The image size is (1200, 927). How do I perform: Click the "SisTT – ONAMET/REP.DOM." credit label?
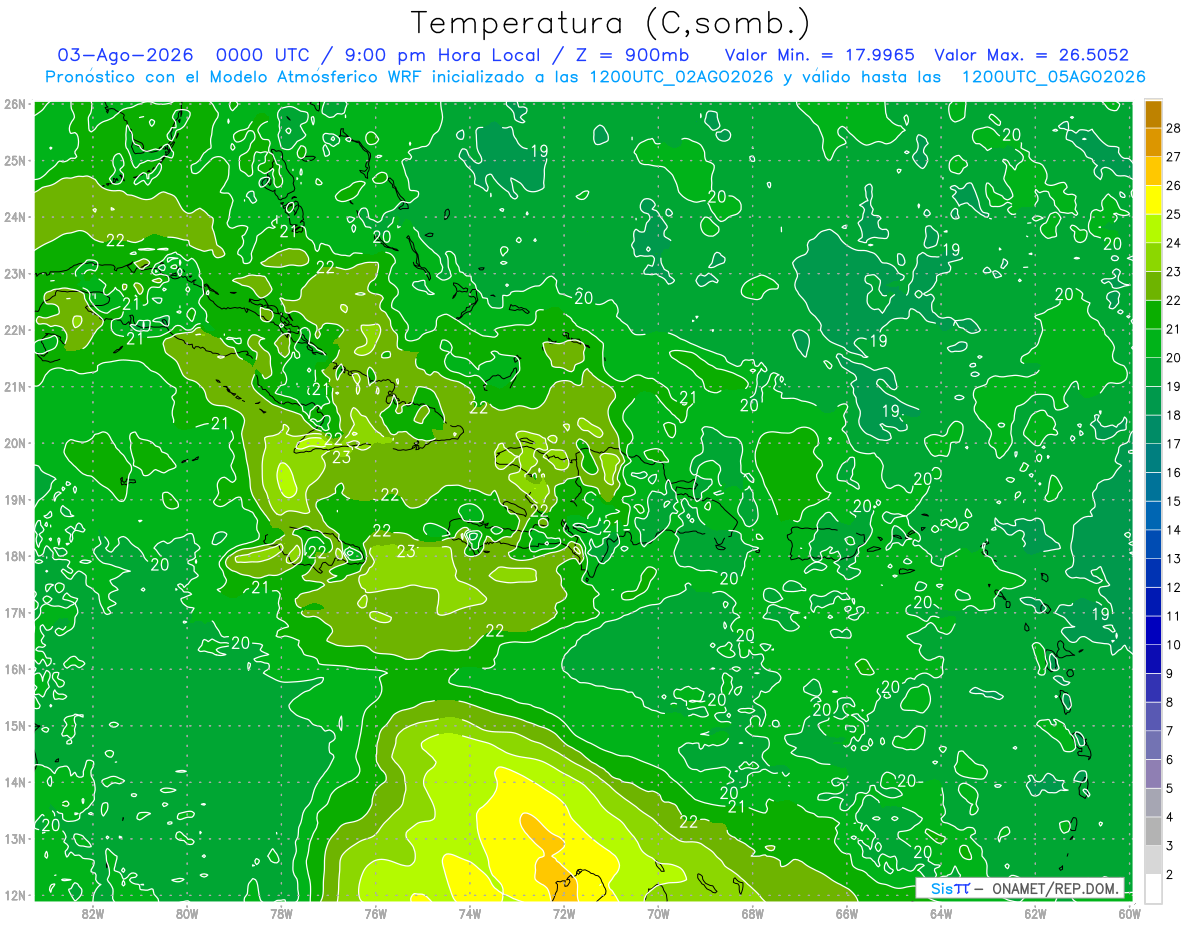pos(1020,889)
